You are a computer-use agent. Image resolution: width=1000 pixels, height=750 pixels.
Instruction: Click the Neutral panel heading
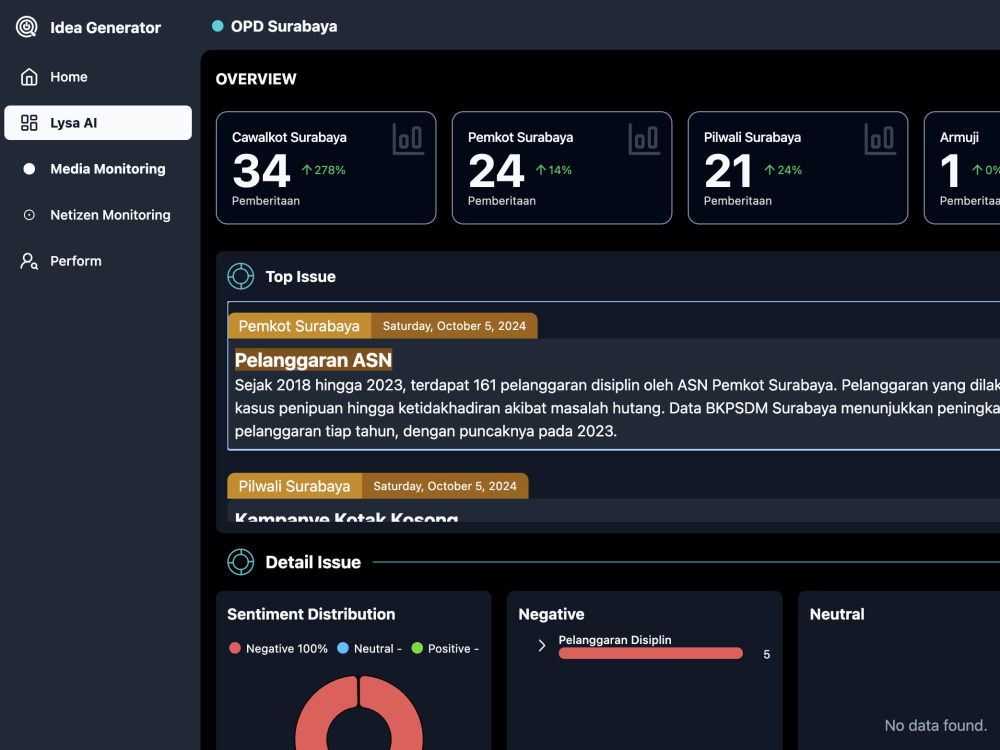(x=837, y=614)
